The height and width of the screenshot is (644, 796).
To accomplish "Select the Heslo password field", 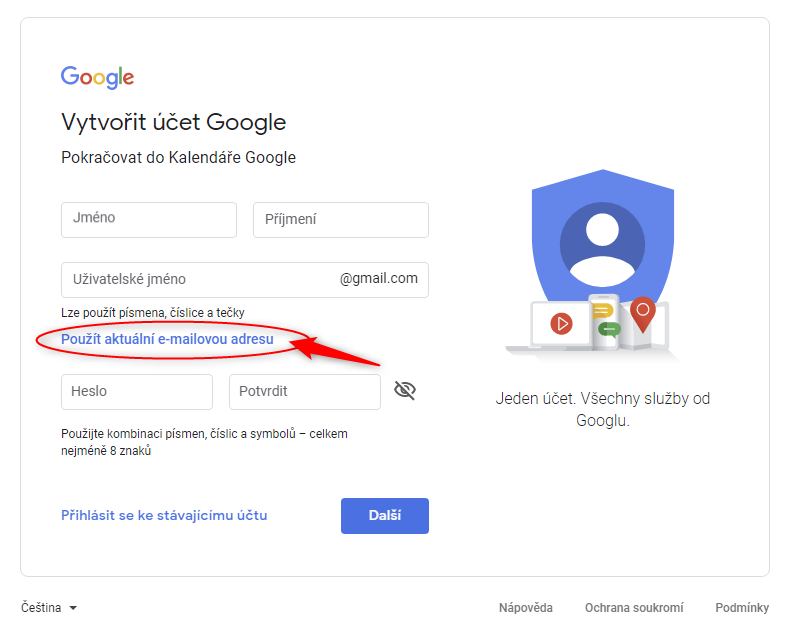I will coord(137,392).
